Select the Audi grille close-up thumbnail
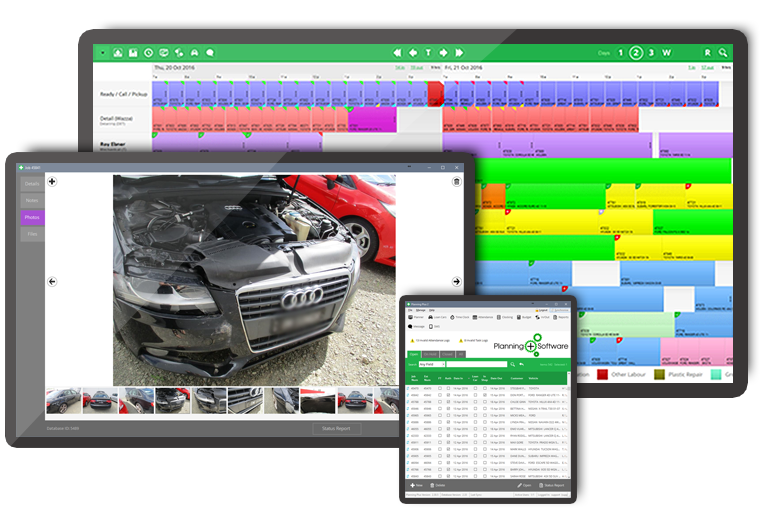Screen dimensions: 772x515 coord(245,401)
